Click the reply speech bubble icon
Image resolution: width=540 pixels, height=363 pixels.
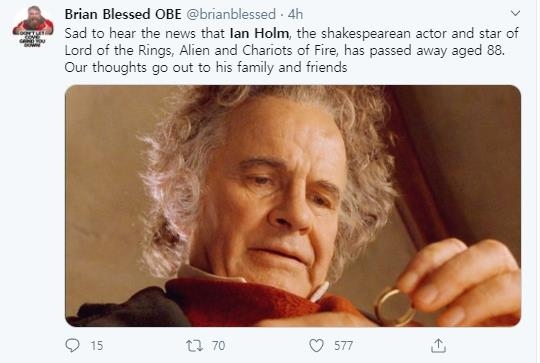click(x=72, y=345)
